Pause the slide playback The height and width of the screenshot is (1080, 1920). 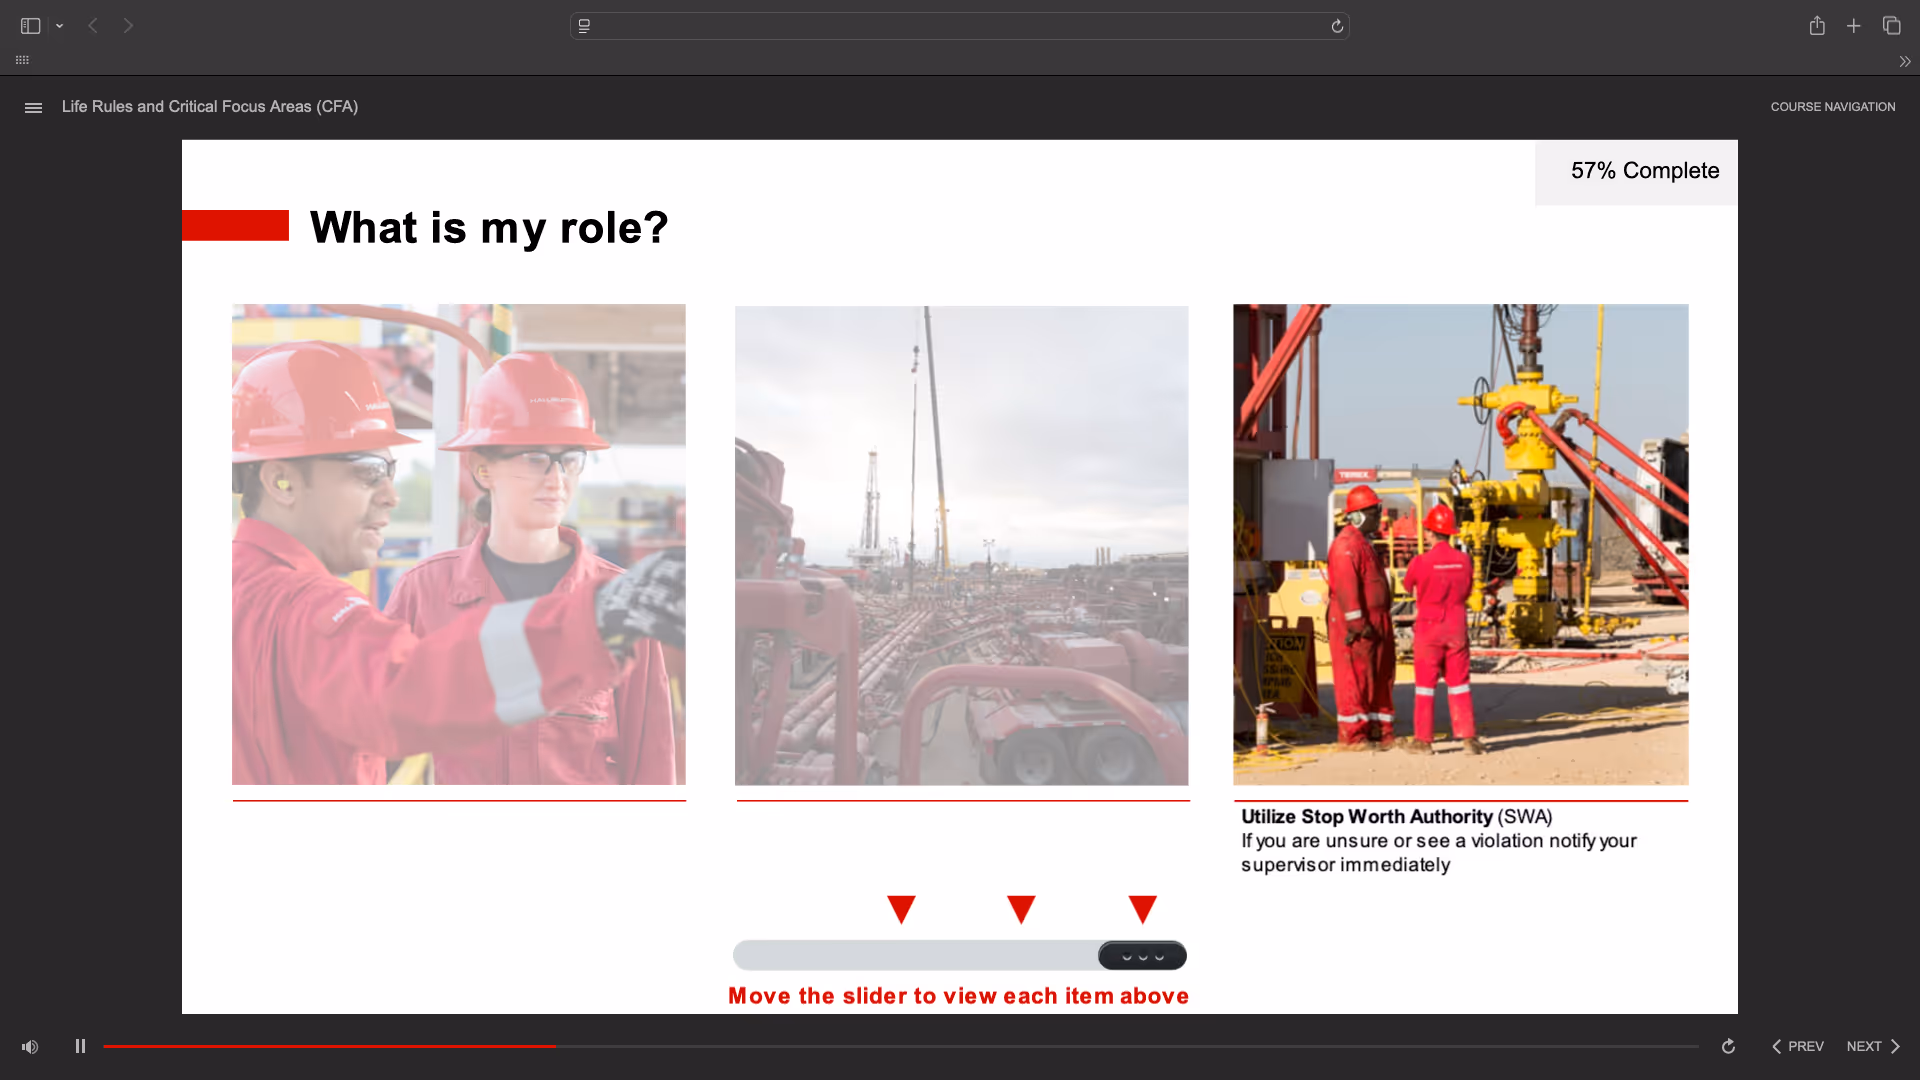[80, 1046]
